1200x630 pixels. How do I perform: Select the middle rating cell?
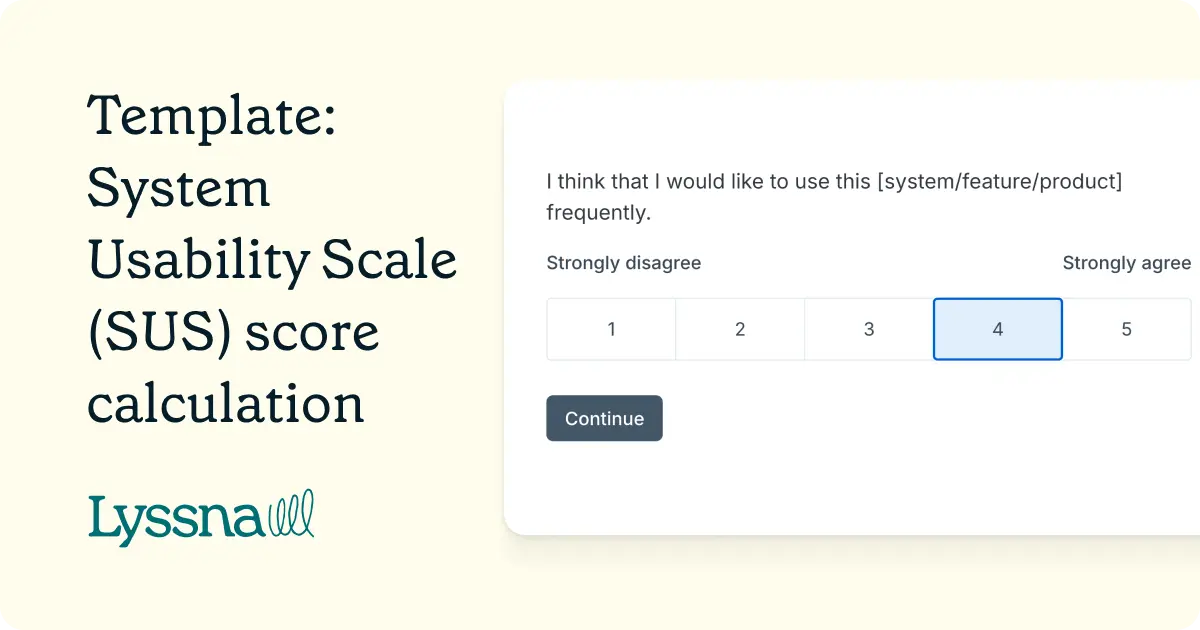coord(868,328)
